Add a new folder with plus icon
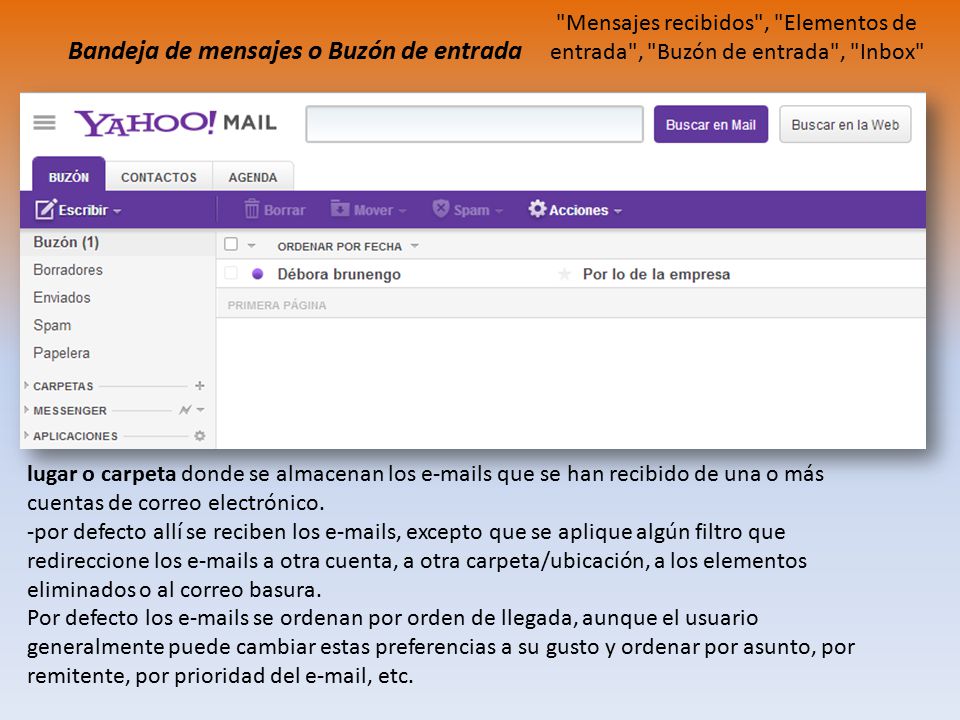The width and height of the screenshot is (960, 720). coord(200,386)
